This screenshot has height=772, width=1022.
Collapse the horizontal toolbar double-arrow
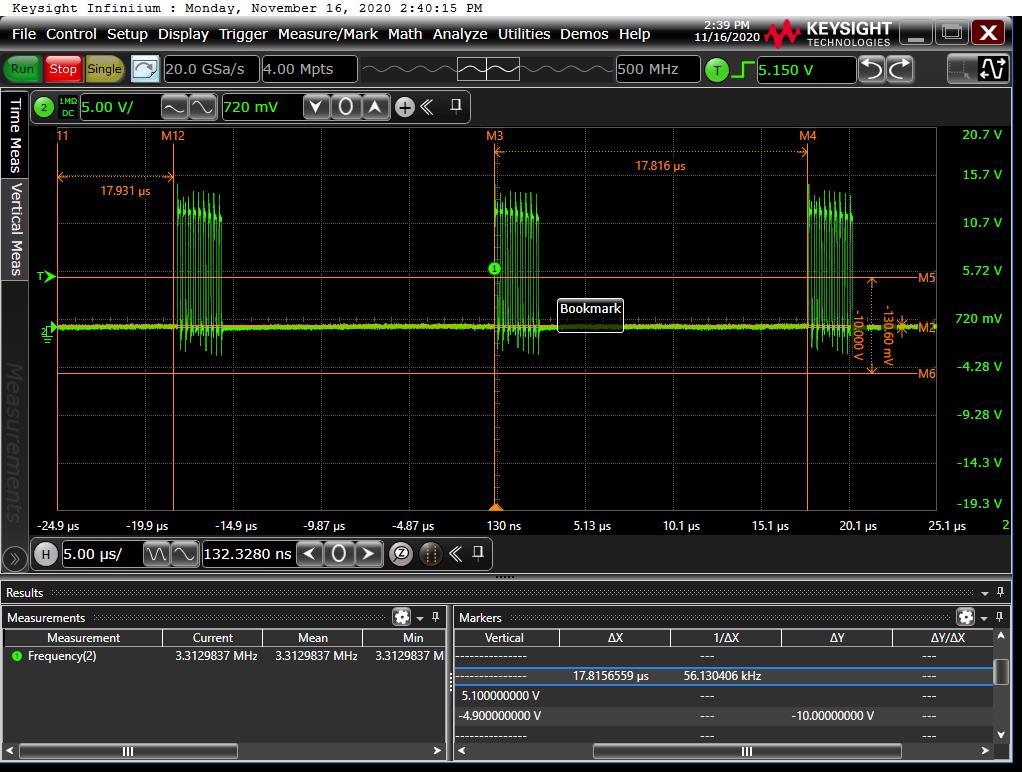pyautogui.click(x=456, y=554)
